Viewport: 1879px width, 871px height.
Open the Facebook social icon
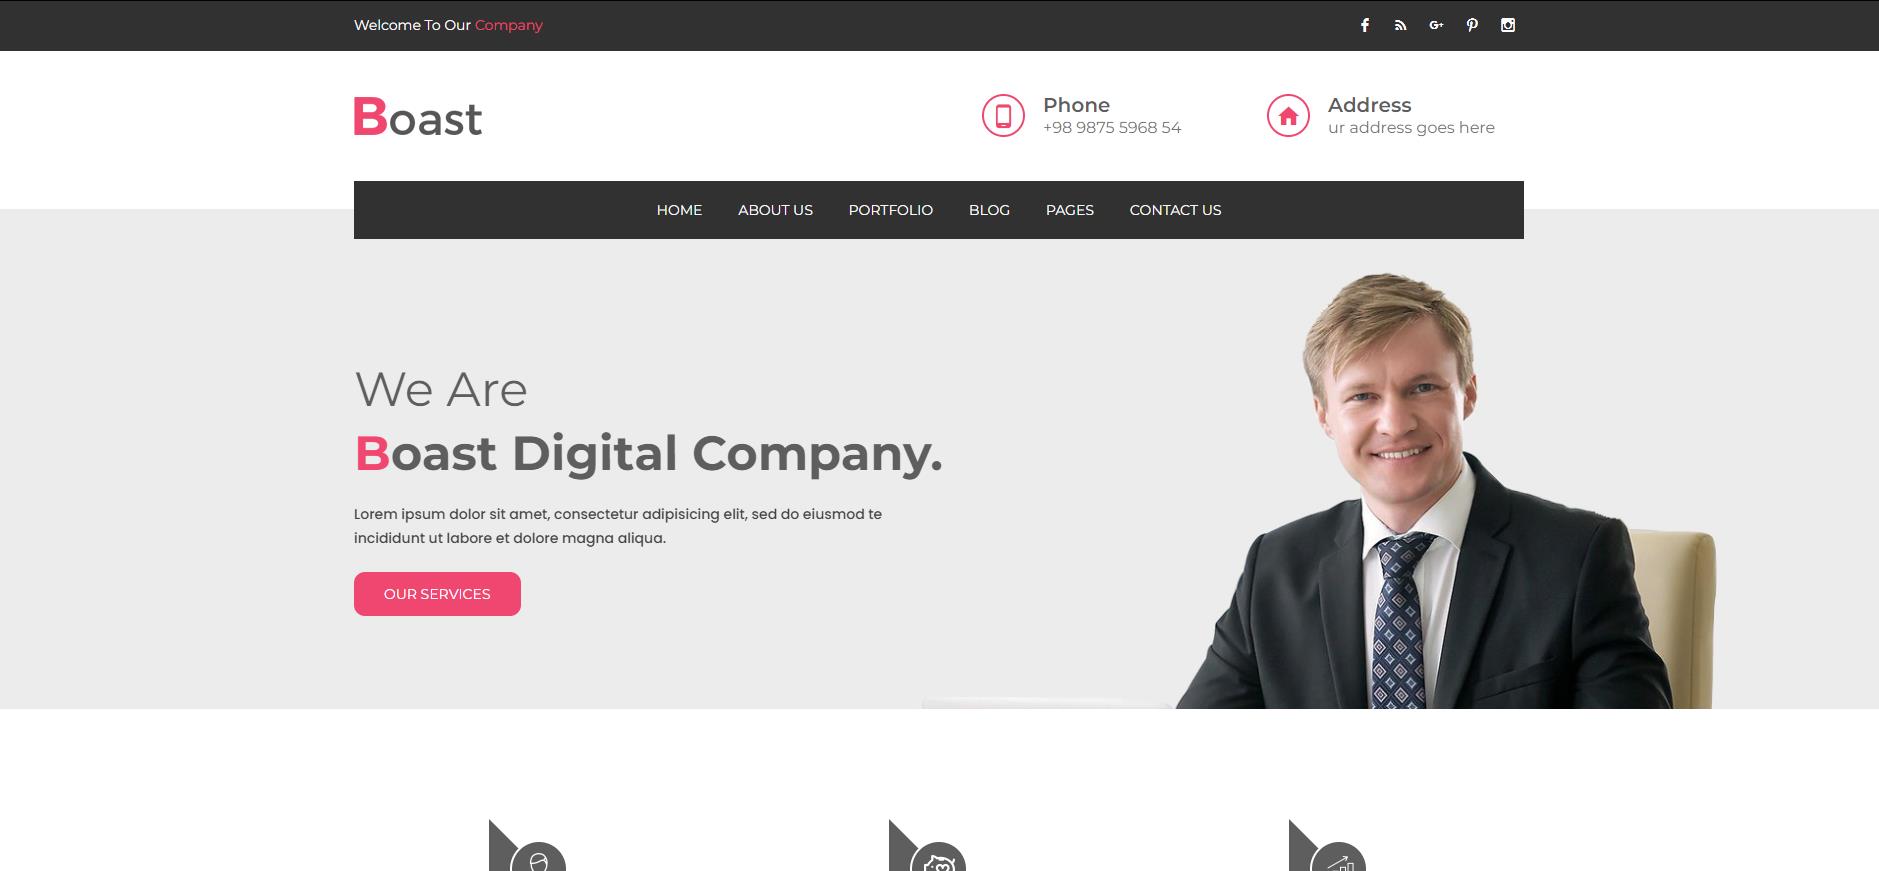point(1364,25)
